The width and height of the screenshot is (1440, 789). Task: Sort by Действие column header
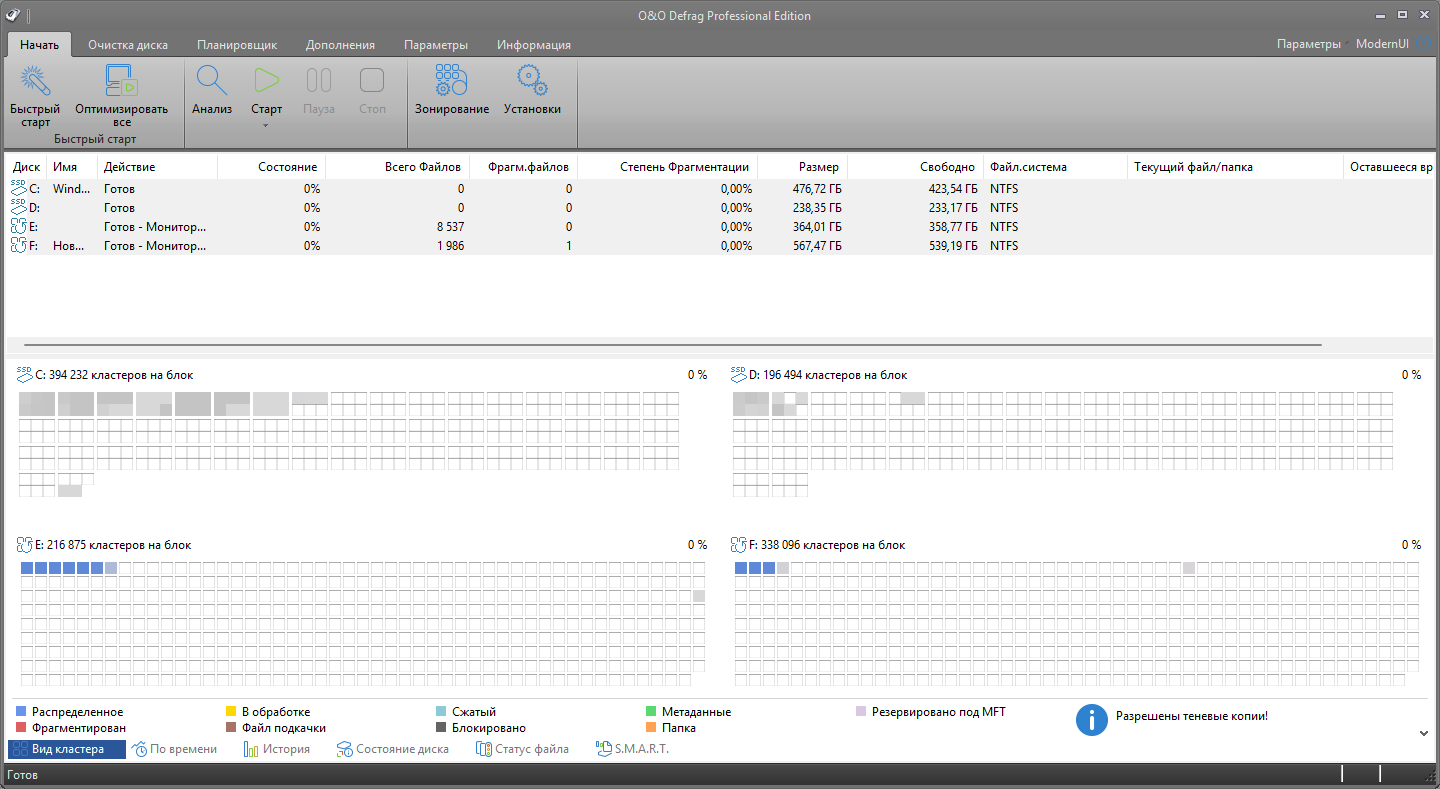coord(158,167)
